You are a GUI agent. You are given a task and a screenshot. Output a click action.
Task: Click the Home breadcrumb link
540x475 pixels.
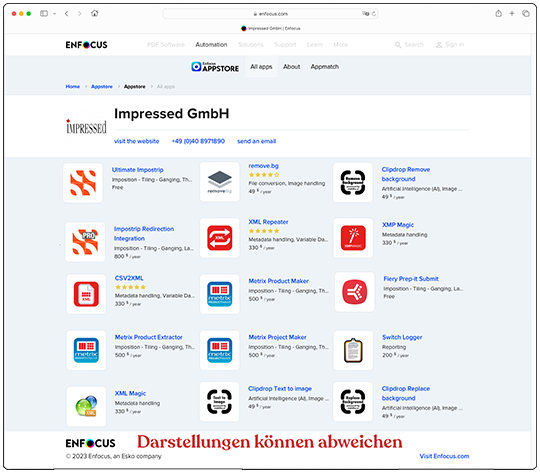click(73, 86)
